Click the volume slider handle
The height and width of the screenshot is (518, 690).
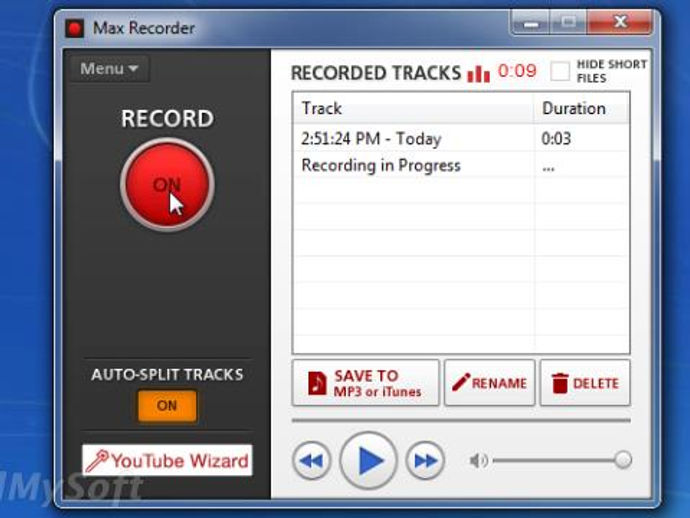coord(623,460)
